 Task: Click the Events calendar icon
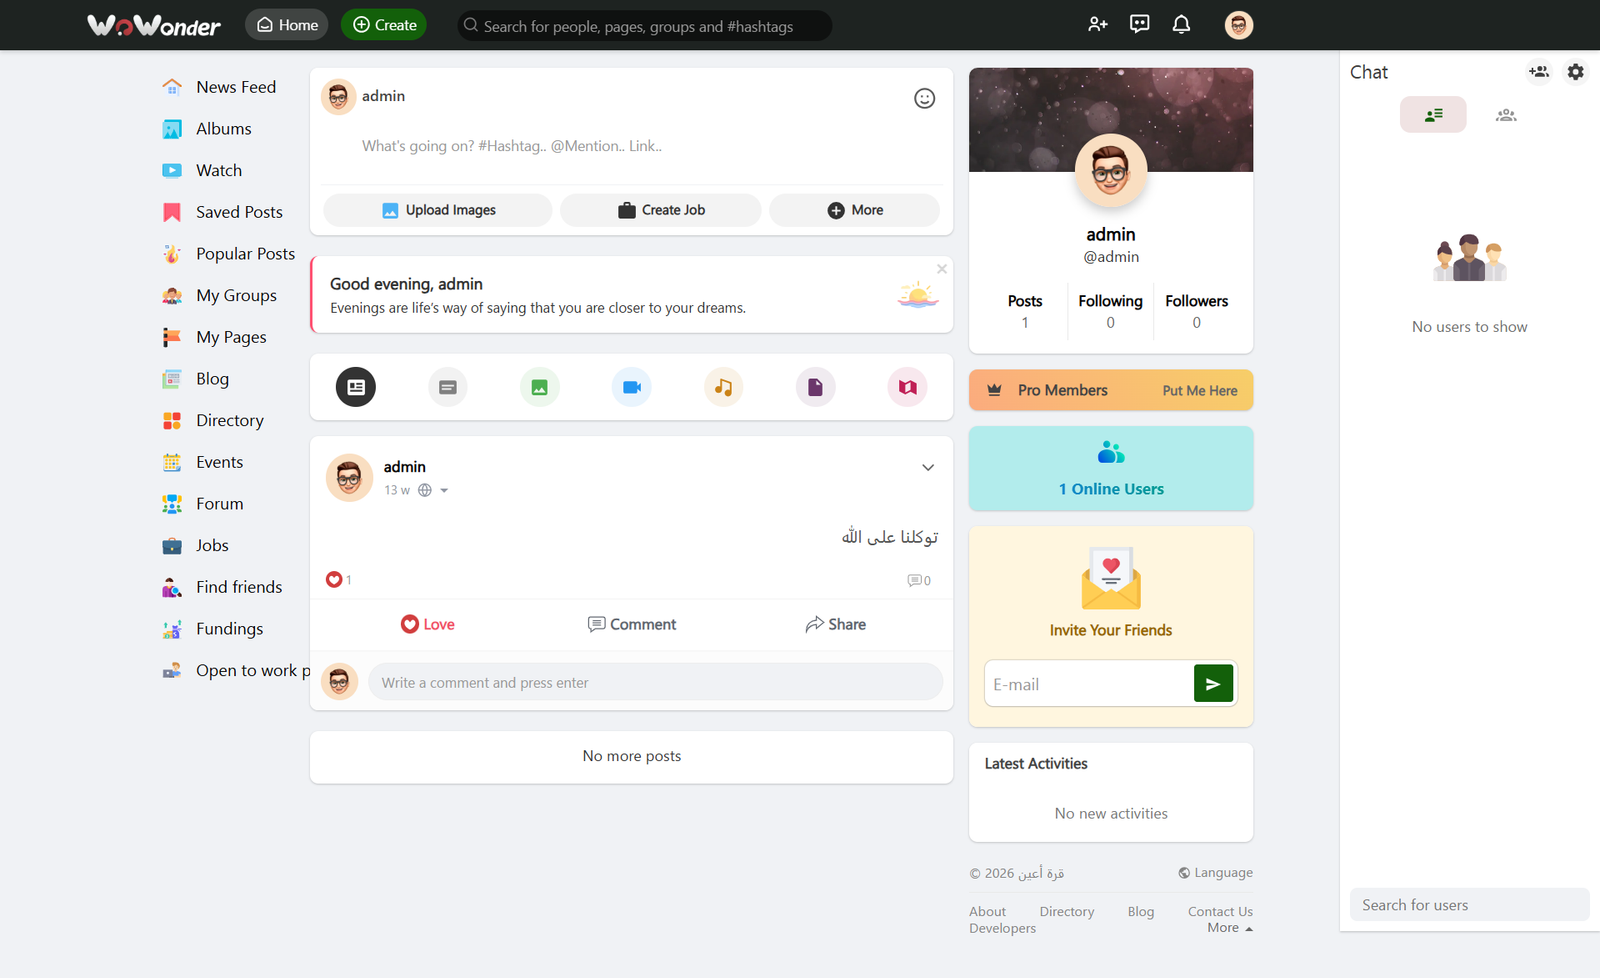pos(172,462)
